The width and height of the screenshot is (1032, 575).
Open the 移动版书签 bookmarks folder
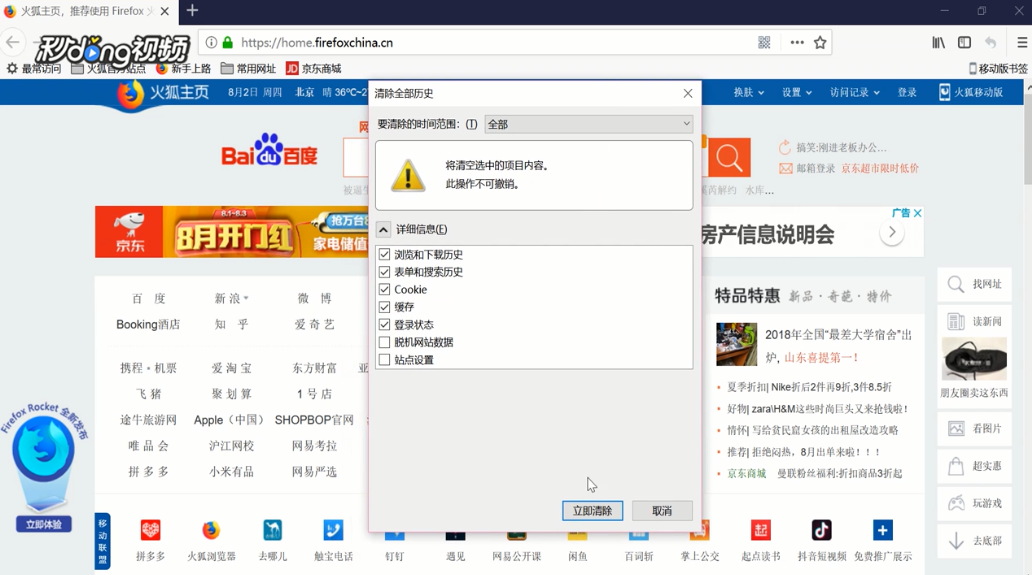pos(998,68)
